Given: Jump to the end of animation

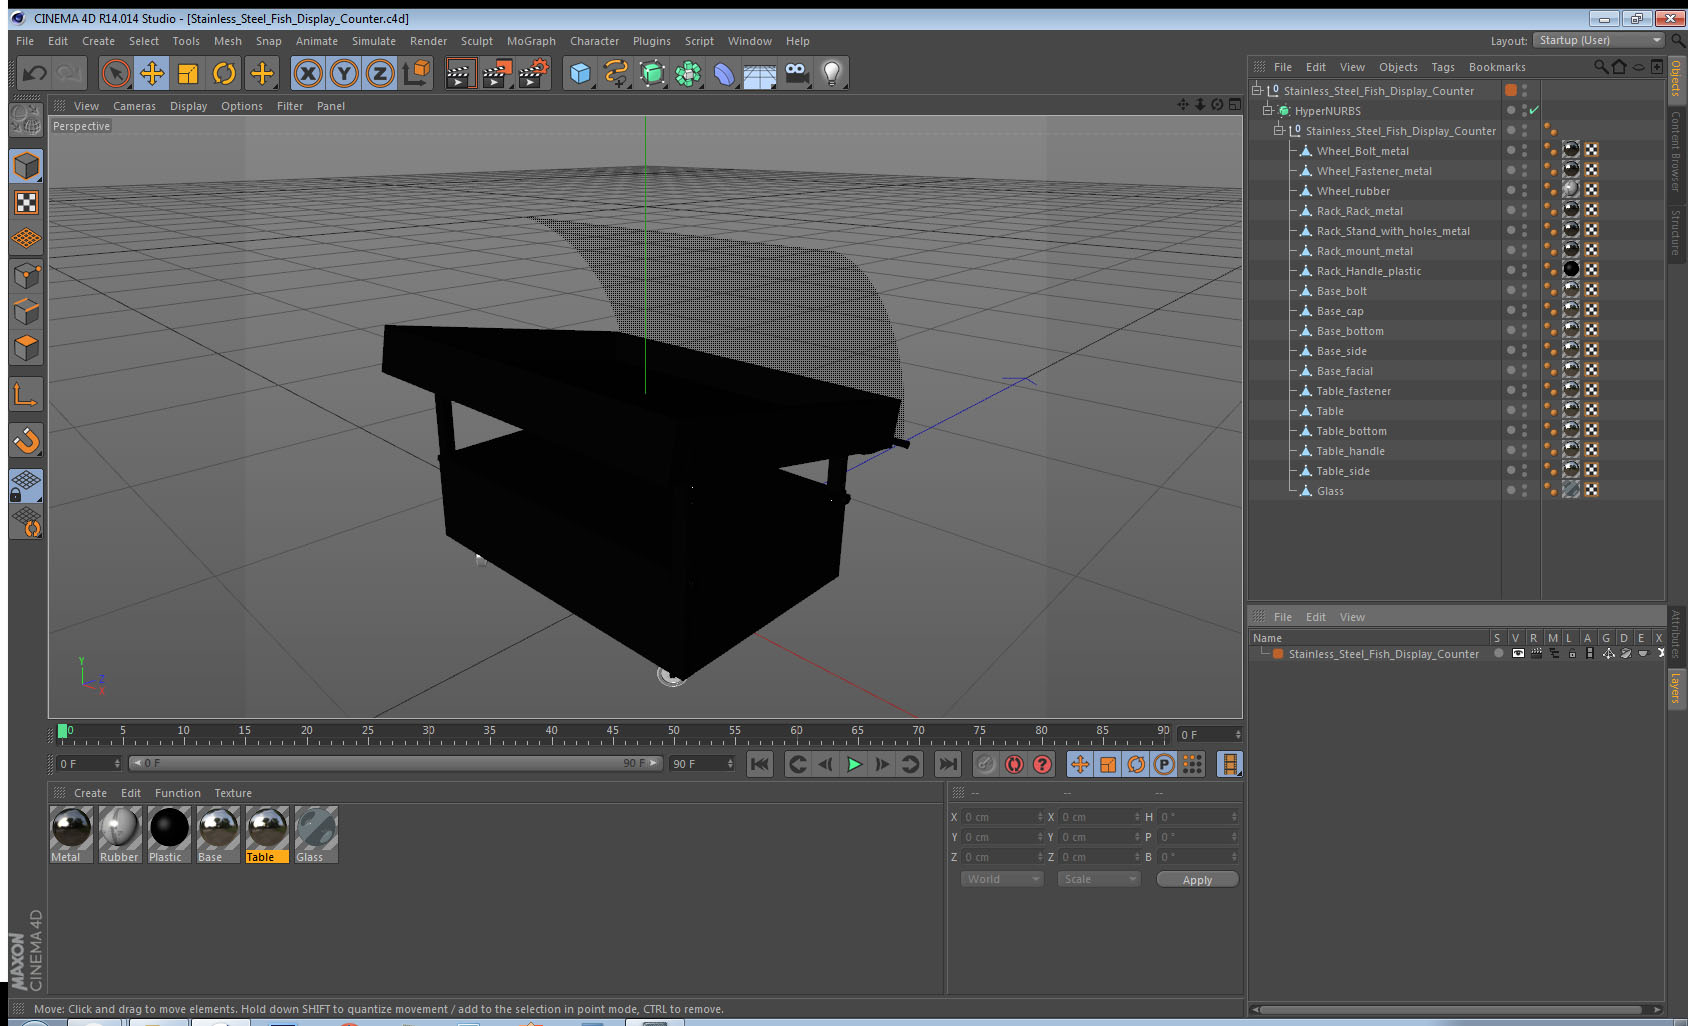Looking at the screenshot, I should [x=947, y=764].
